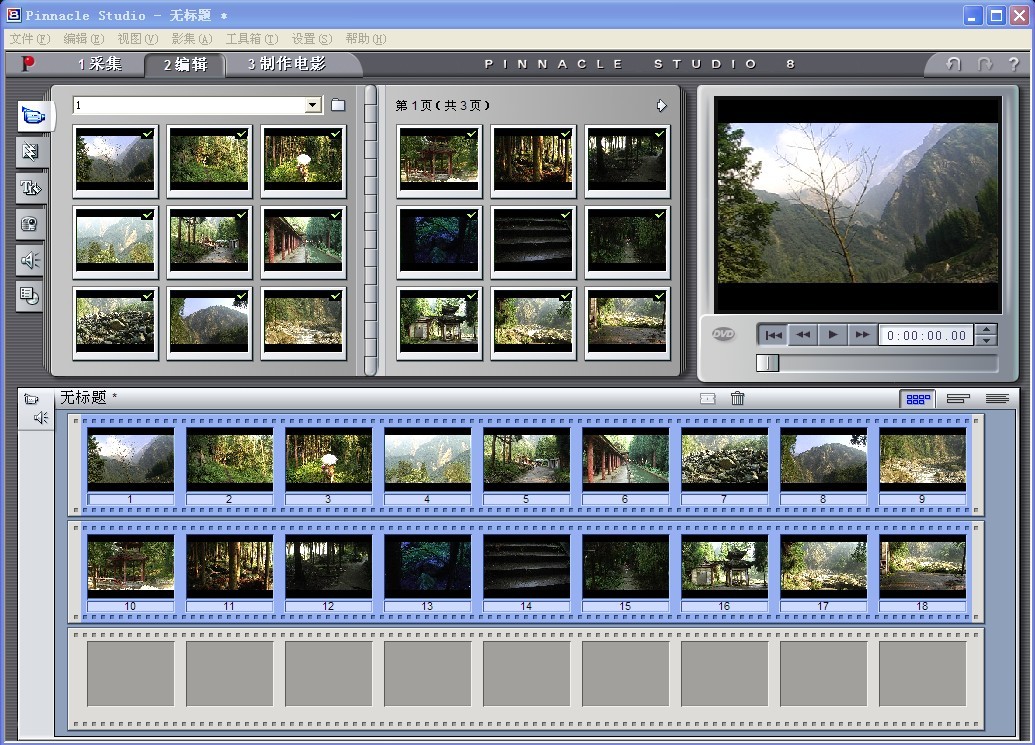Delete selected clip with trash can icon
This screenshot has width=1035, height=745.
(738, 398)
